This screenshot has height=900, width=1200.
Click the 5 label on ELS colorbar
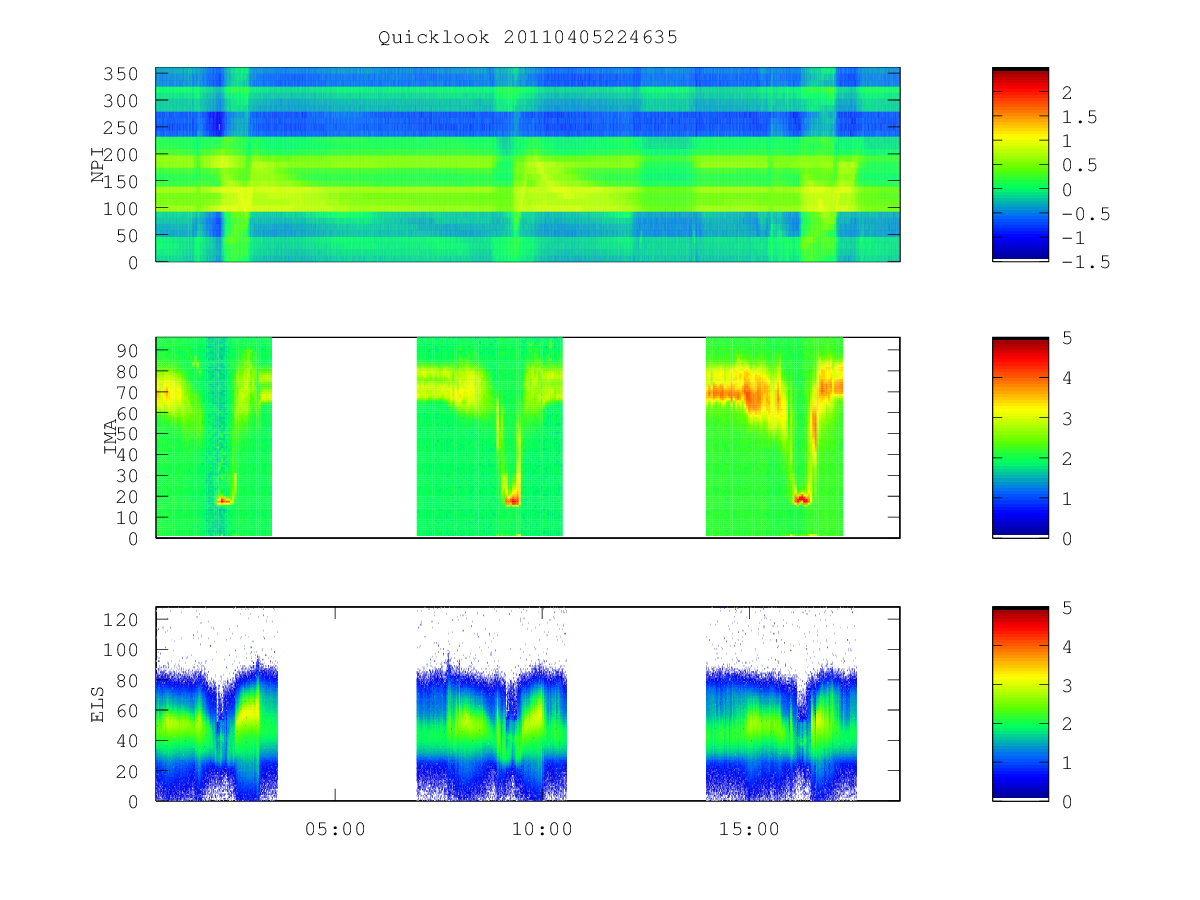1067,607
